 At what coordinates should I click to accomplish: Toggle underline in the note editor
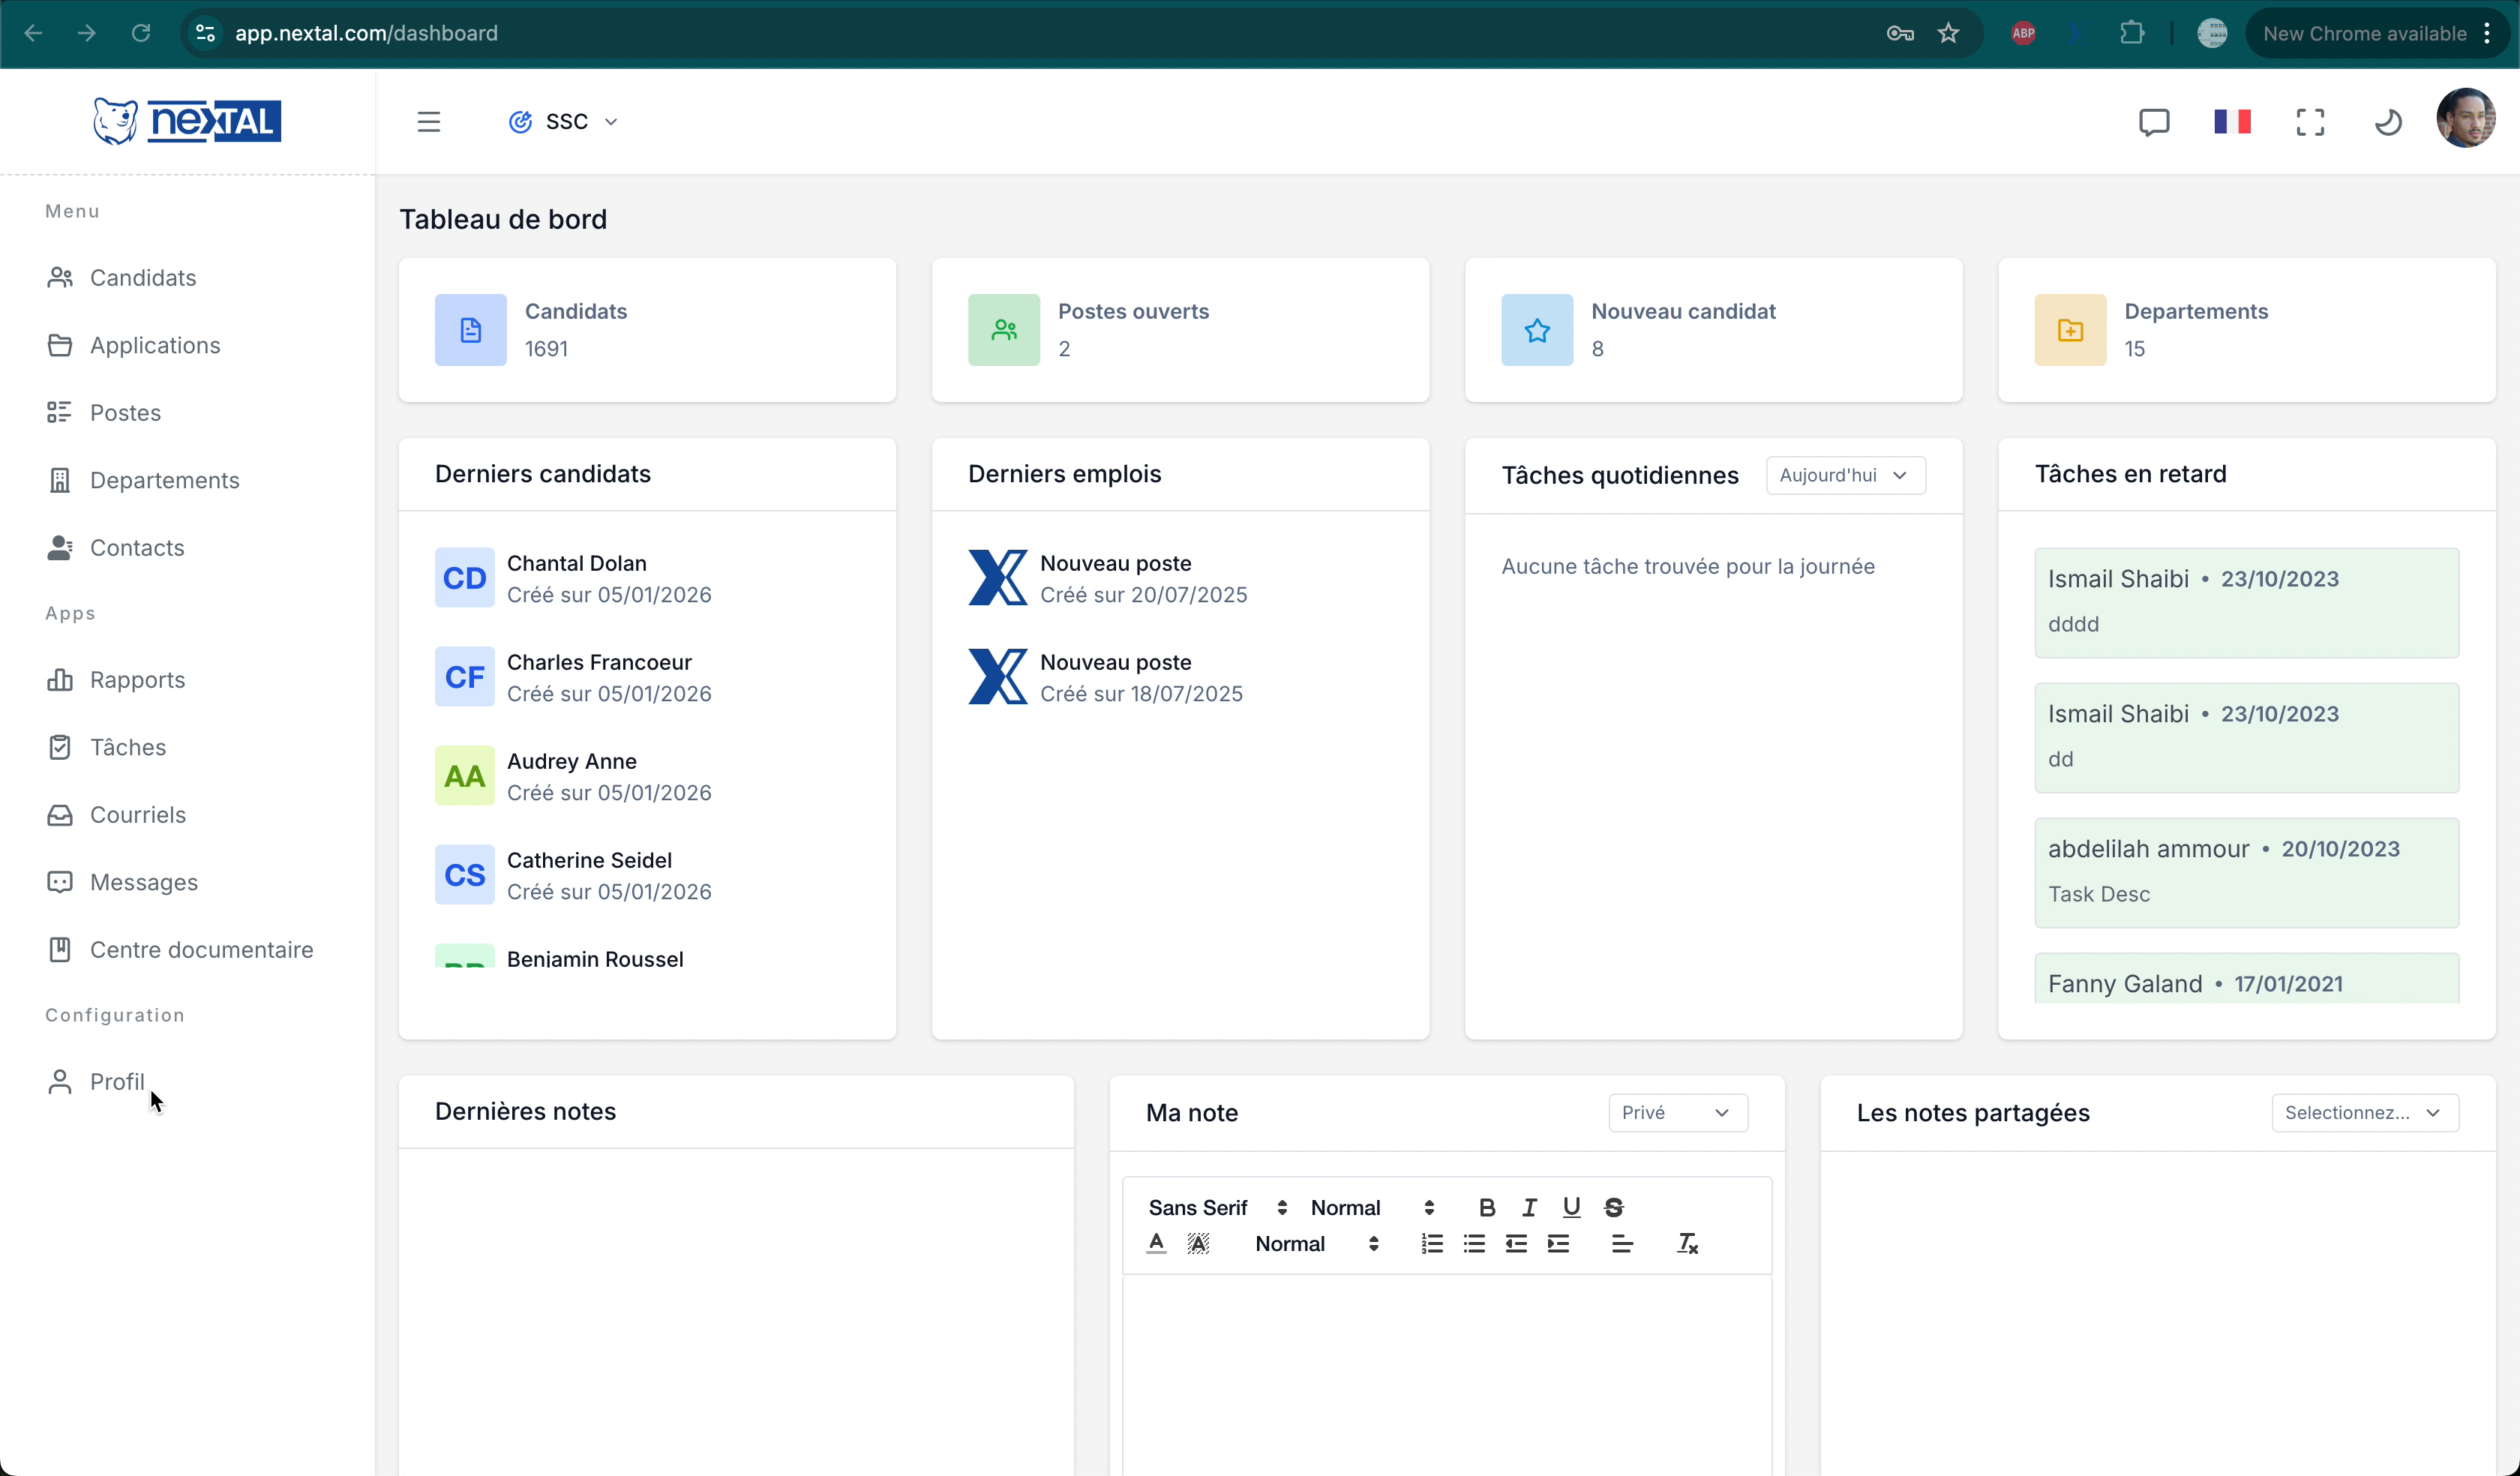(1571, 1207)
